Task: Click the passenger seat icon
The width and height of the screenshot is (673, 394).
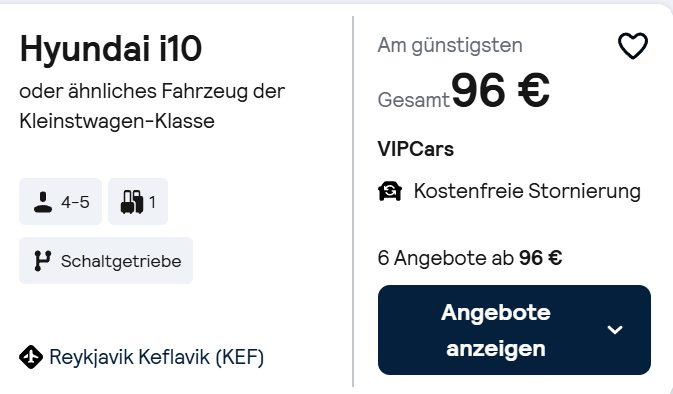Action: (43, 202)
